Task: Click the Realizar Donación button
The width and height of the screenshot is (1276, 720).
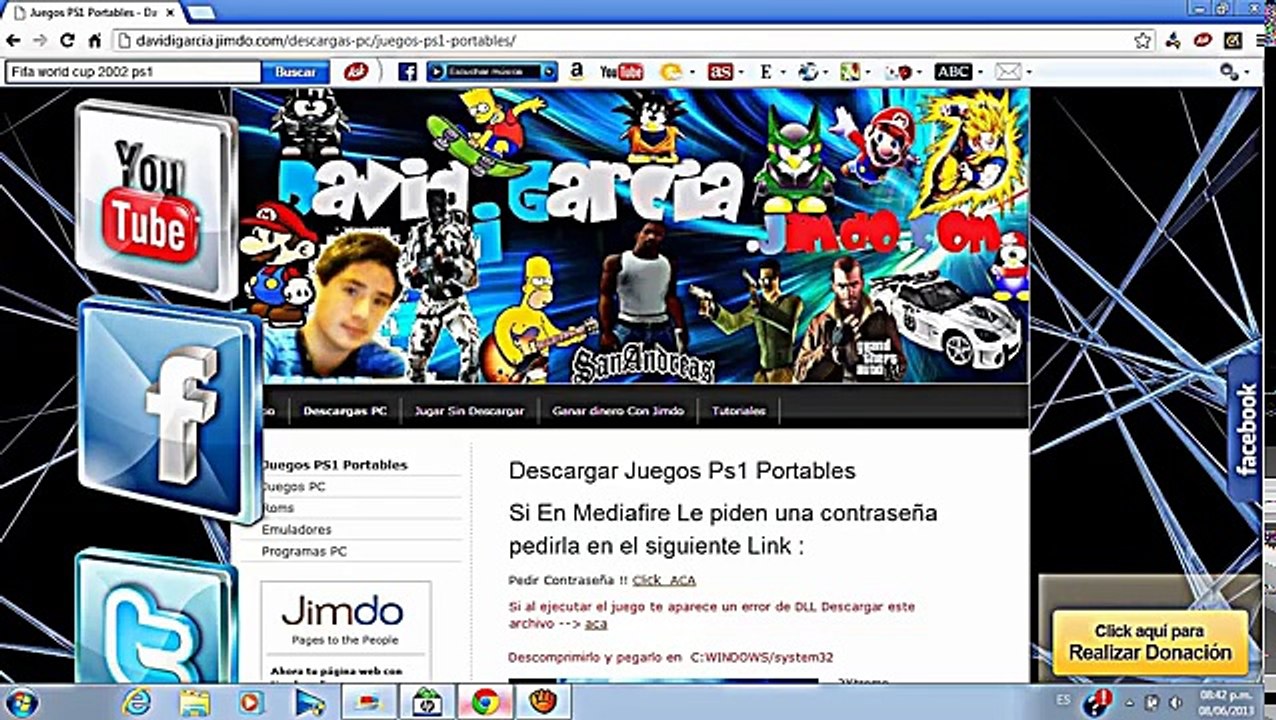Action: [1150, 643]
